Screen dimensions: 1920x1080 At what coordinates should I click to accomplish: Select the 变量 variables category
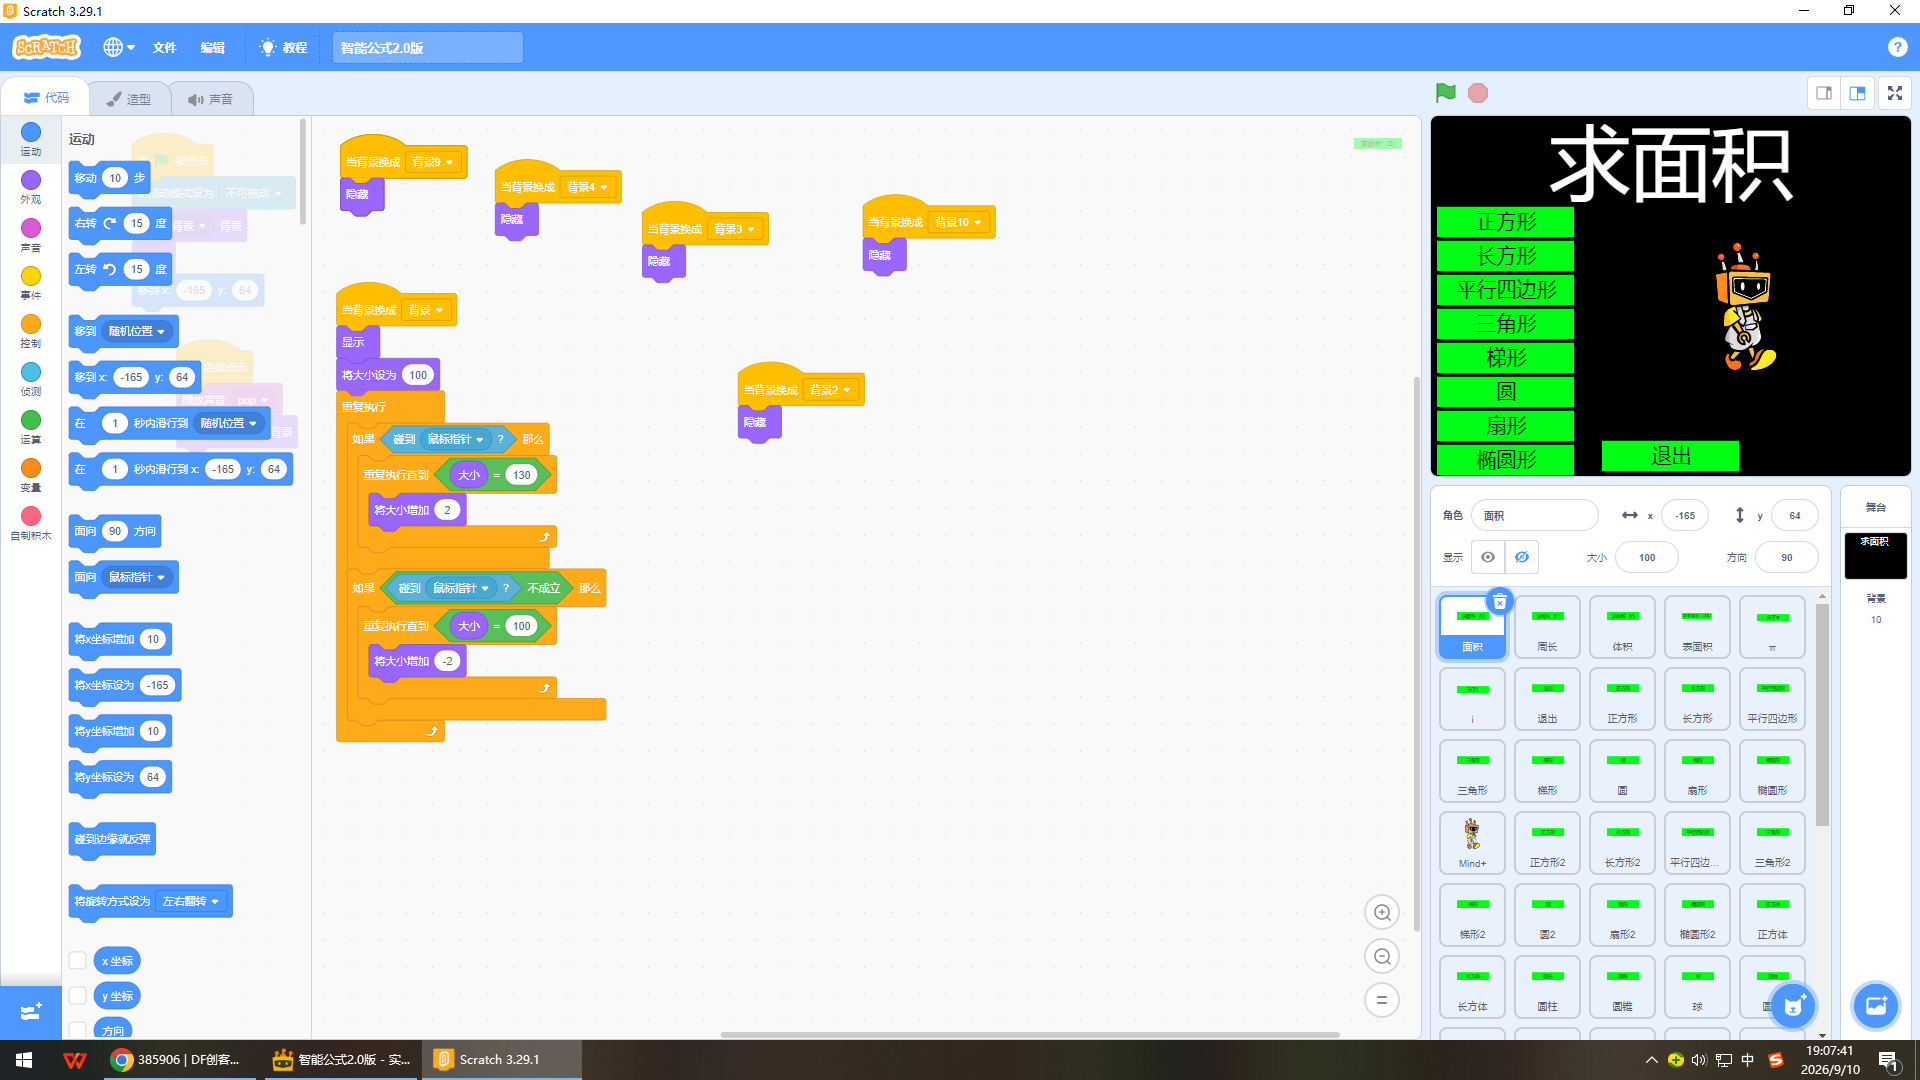coord(31,475)
